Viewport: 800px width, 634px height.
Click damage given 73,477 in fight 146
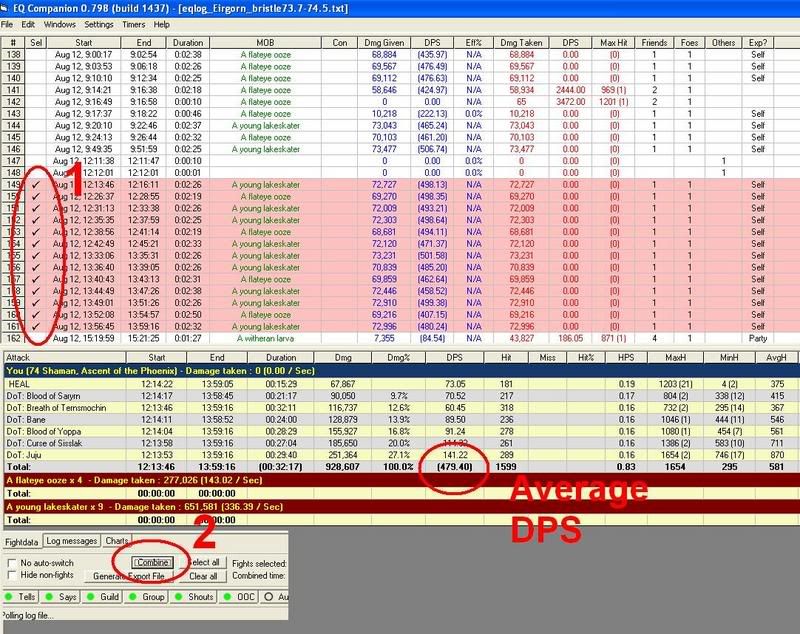[384, 149]
